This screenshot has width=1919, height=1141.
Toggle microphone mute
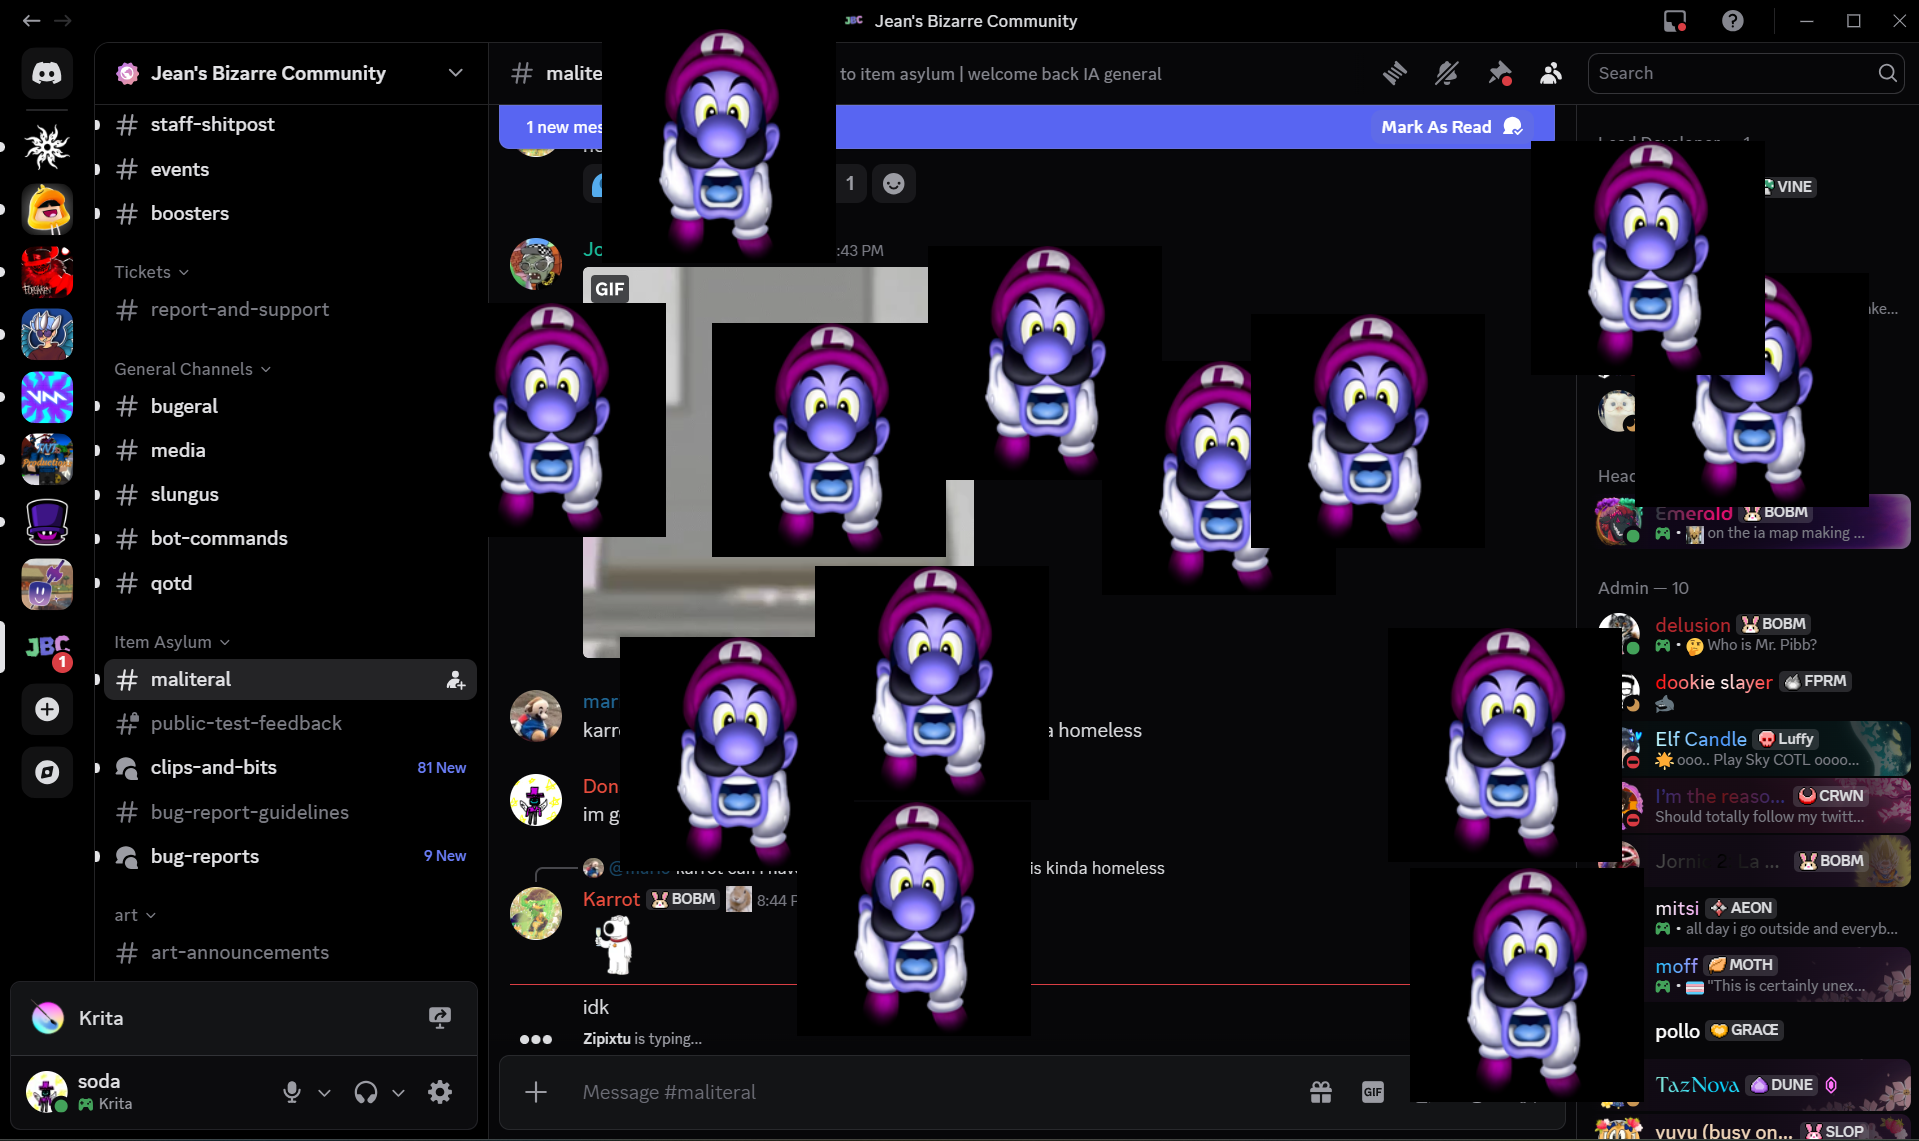coord(292,1092)
